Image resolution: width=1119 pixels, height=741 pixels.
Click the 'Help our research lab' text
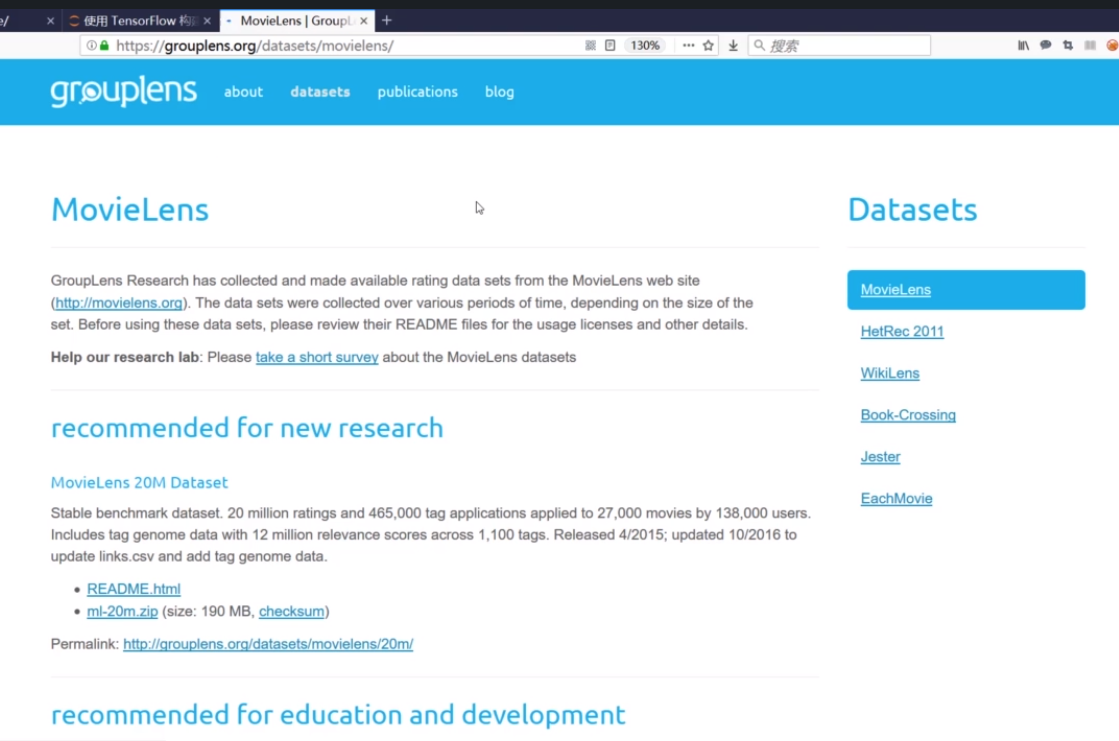pyautogui.click(x=125, y=357)
